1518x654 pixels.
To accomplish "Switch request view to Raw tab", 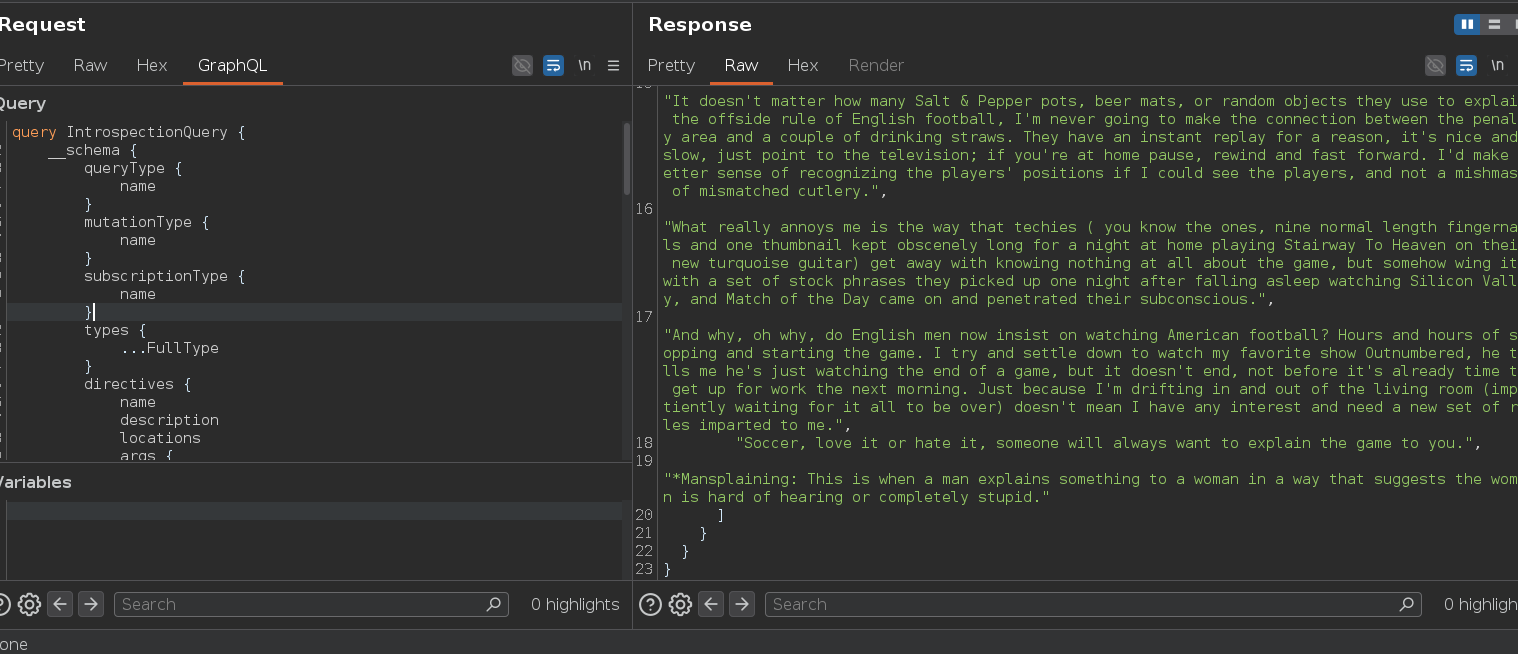I will (x=90, y=65).
